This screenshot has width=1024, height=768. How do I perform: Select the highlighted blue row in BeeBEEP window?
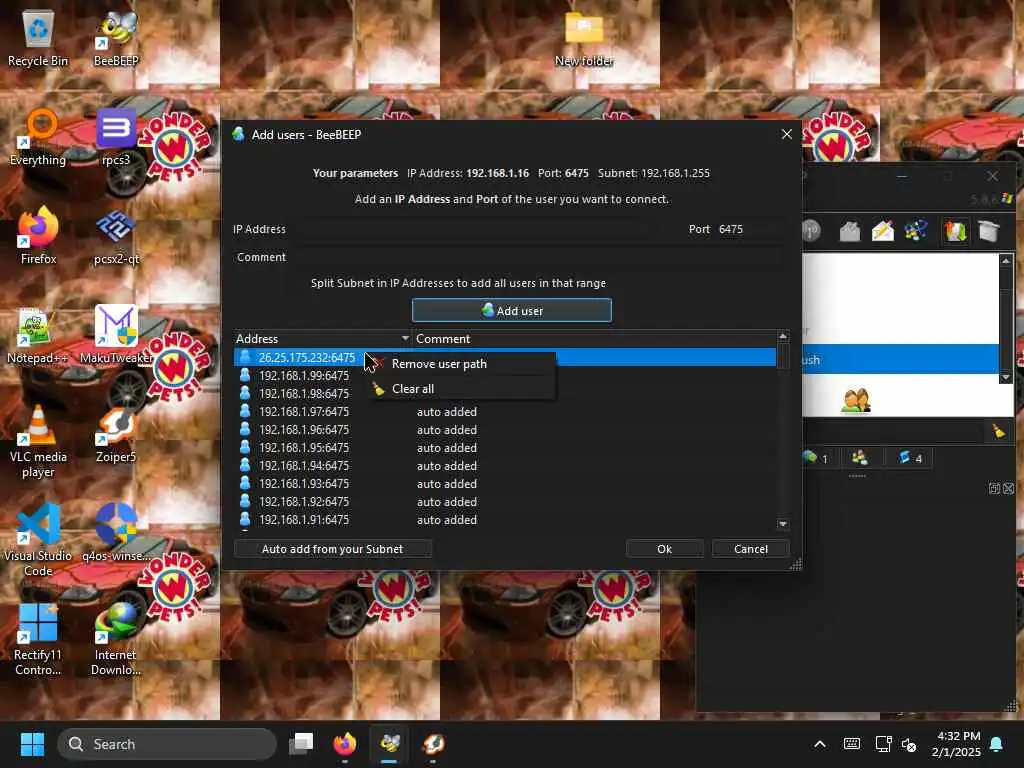[900, 359]
